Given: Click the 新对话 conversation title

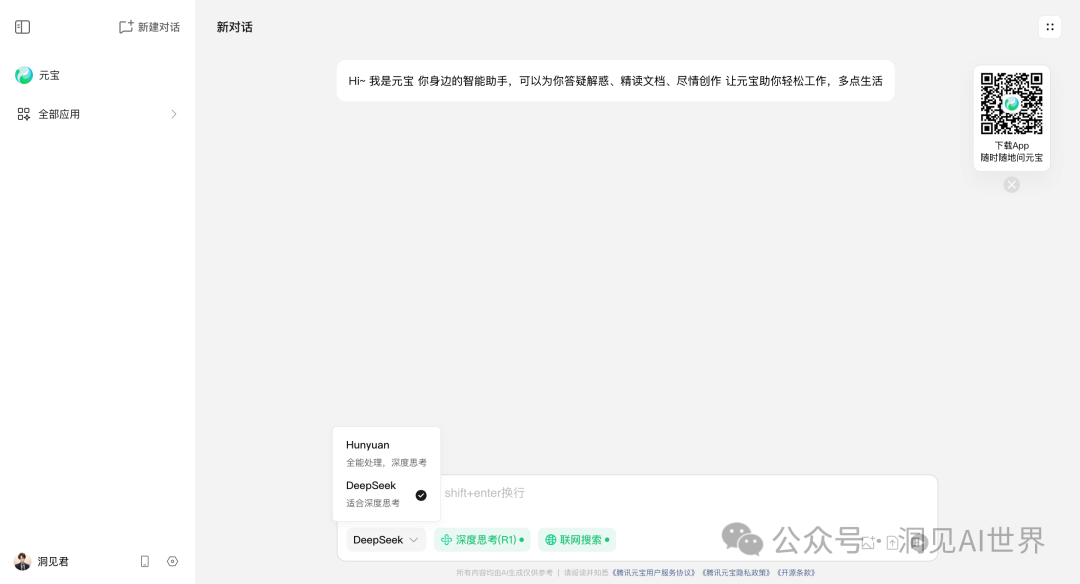Looking at the screenshot, I should pyautogui.click(x=234, y=27).
